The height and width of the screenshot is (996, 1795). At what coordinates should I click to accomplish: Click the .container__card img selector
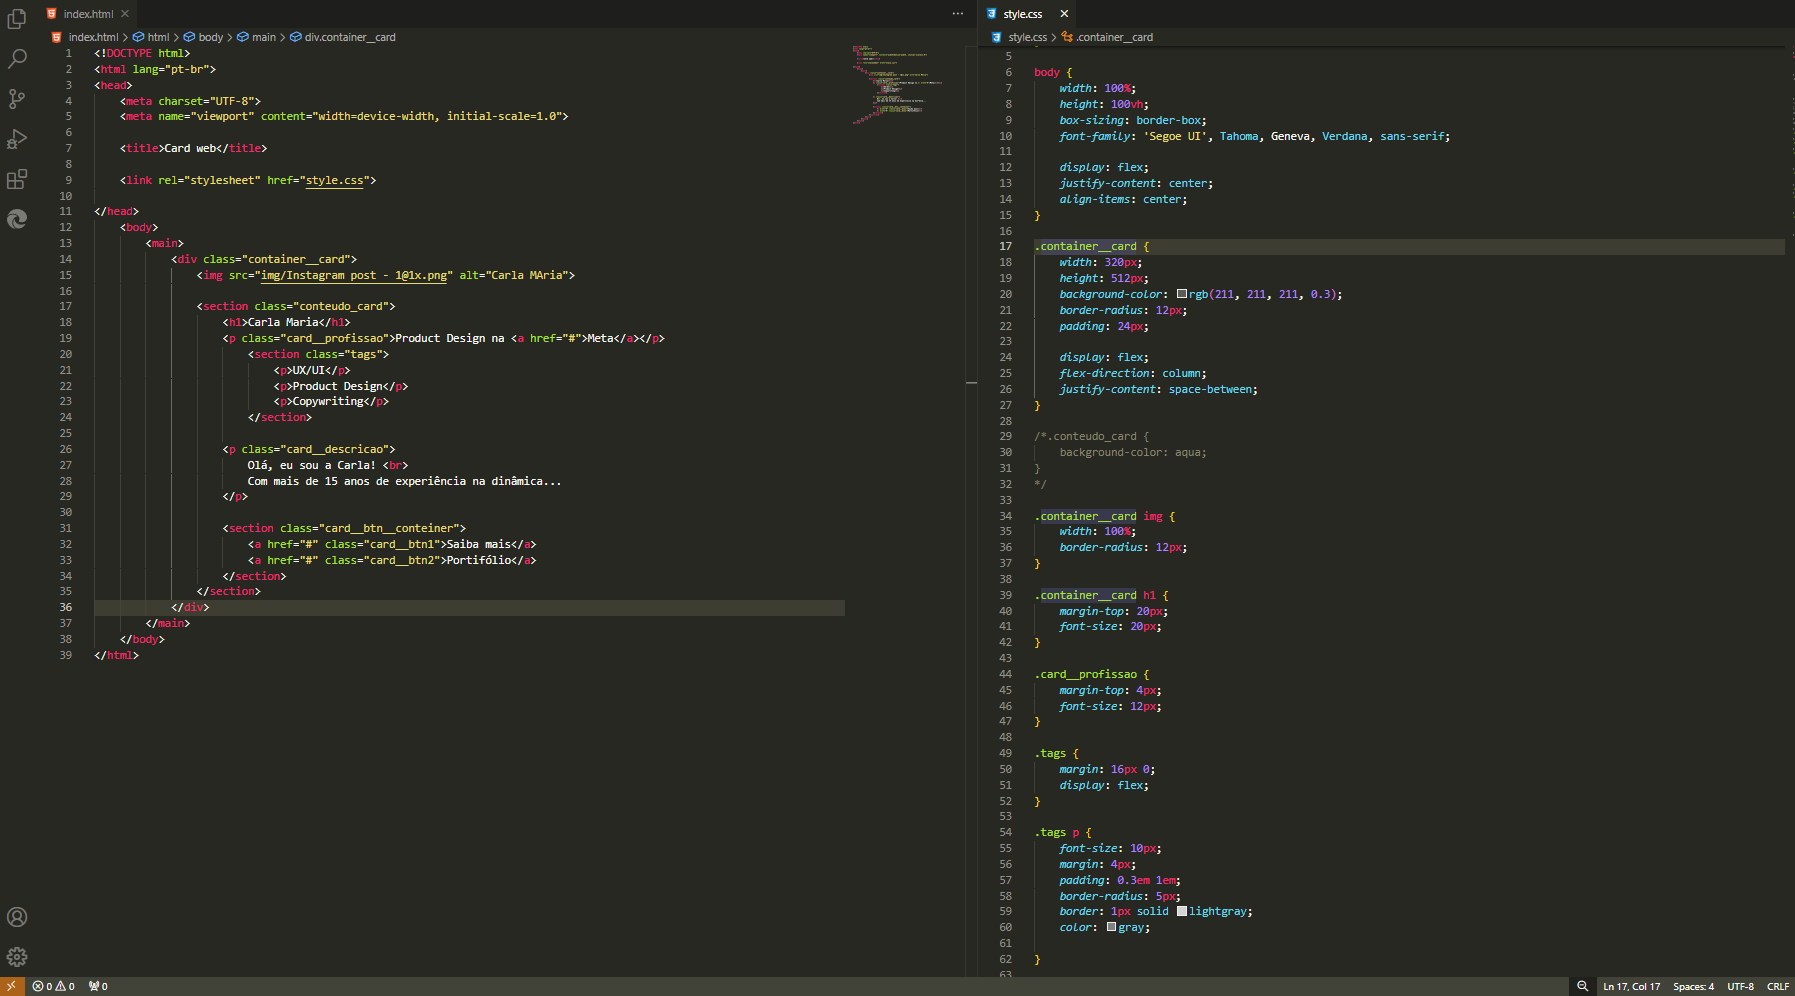coord(1098,516)
